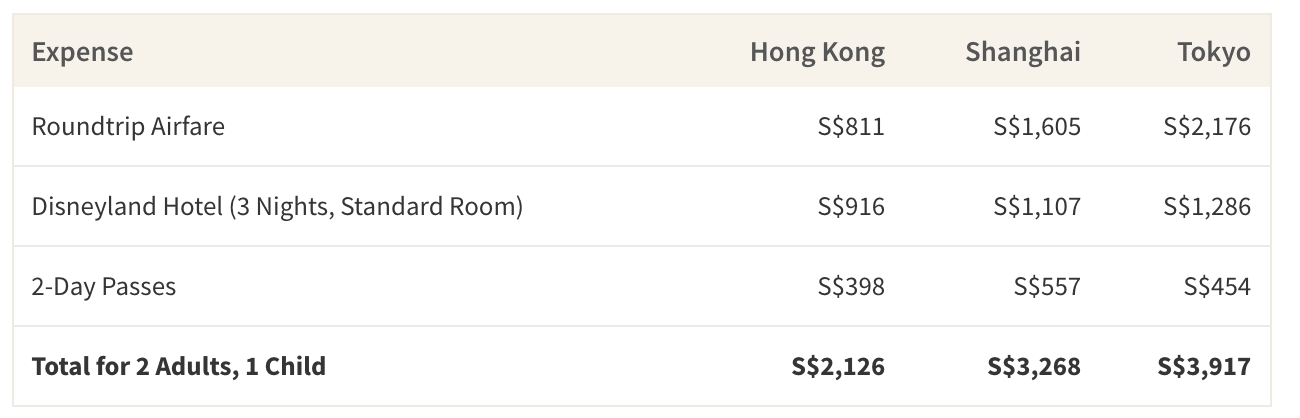Screen dimensions: 1300x418
Task: Select the S$3,268 Shanghai total
Action: point(1034,367)
